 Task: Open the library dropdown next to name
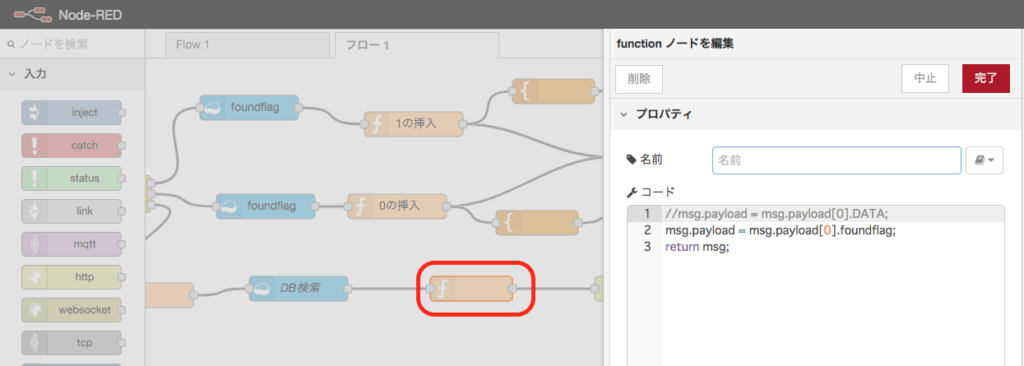point(984,159)
